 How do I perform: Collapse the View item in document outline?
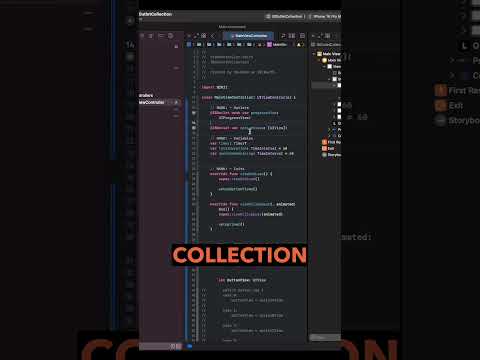(x=324, y=67)
